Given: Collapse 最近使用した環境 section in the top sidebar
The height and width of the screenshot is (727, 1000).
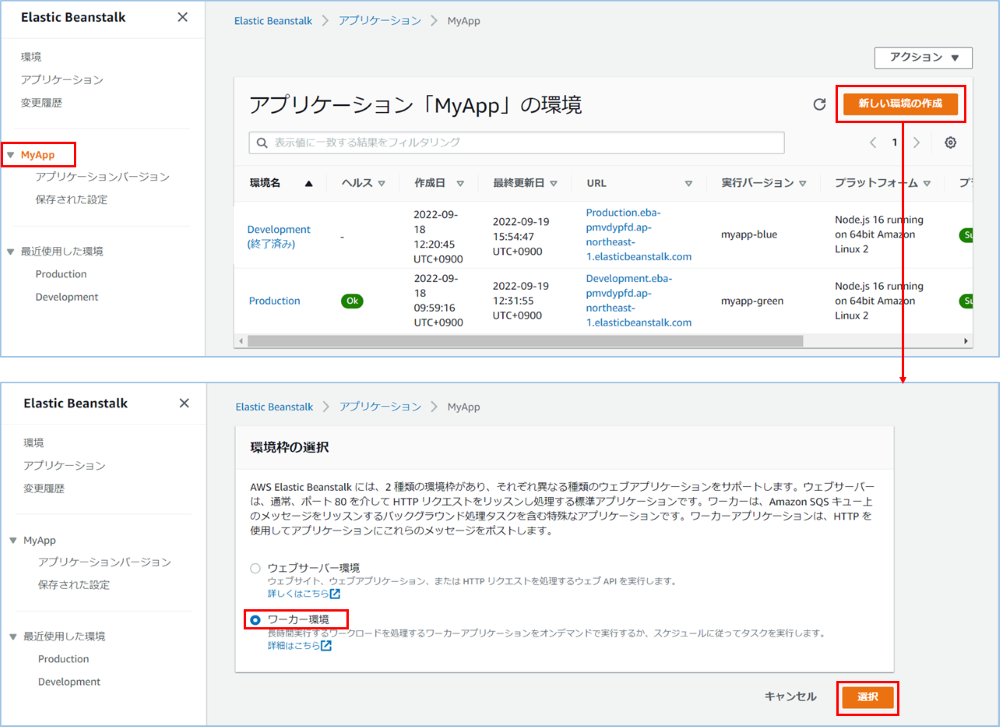Looking at the screenshot, I should [11, 252].
